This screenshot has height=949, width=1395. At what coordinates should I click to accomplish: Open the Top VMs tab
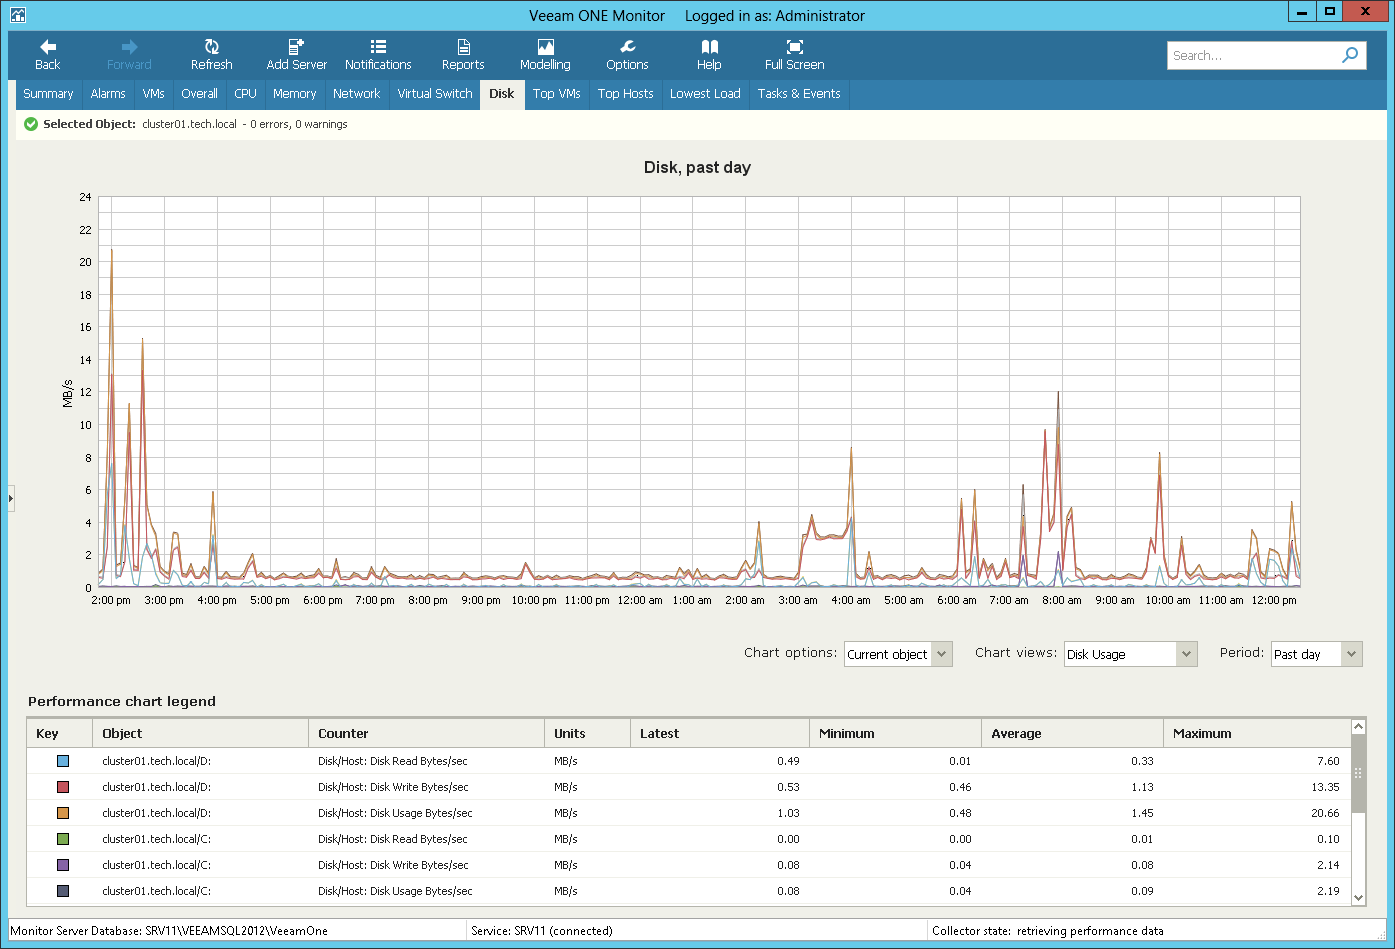(556, 94)
